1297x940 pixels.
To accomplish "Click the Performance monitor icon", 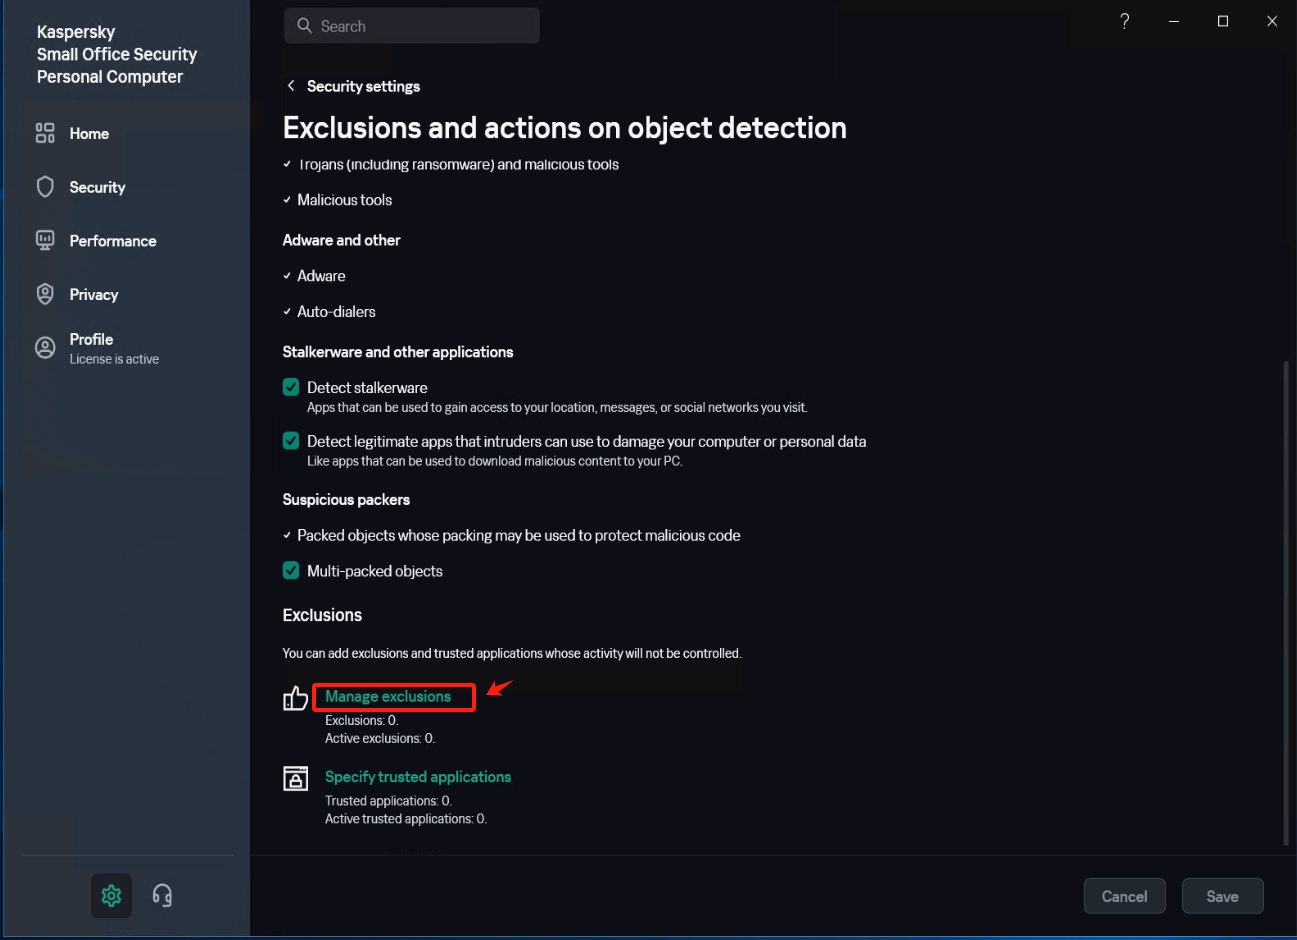I will click(45, 240).
